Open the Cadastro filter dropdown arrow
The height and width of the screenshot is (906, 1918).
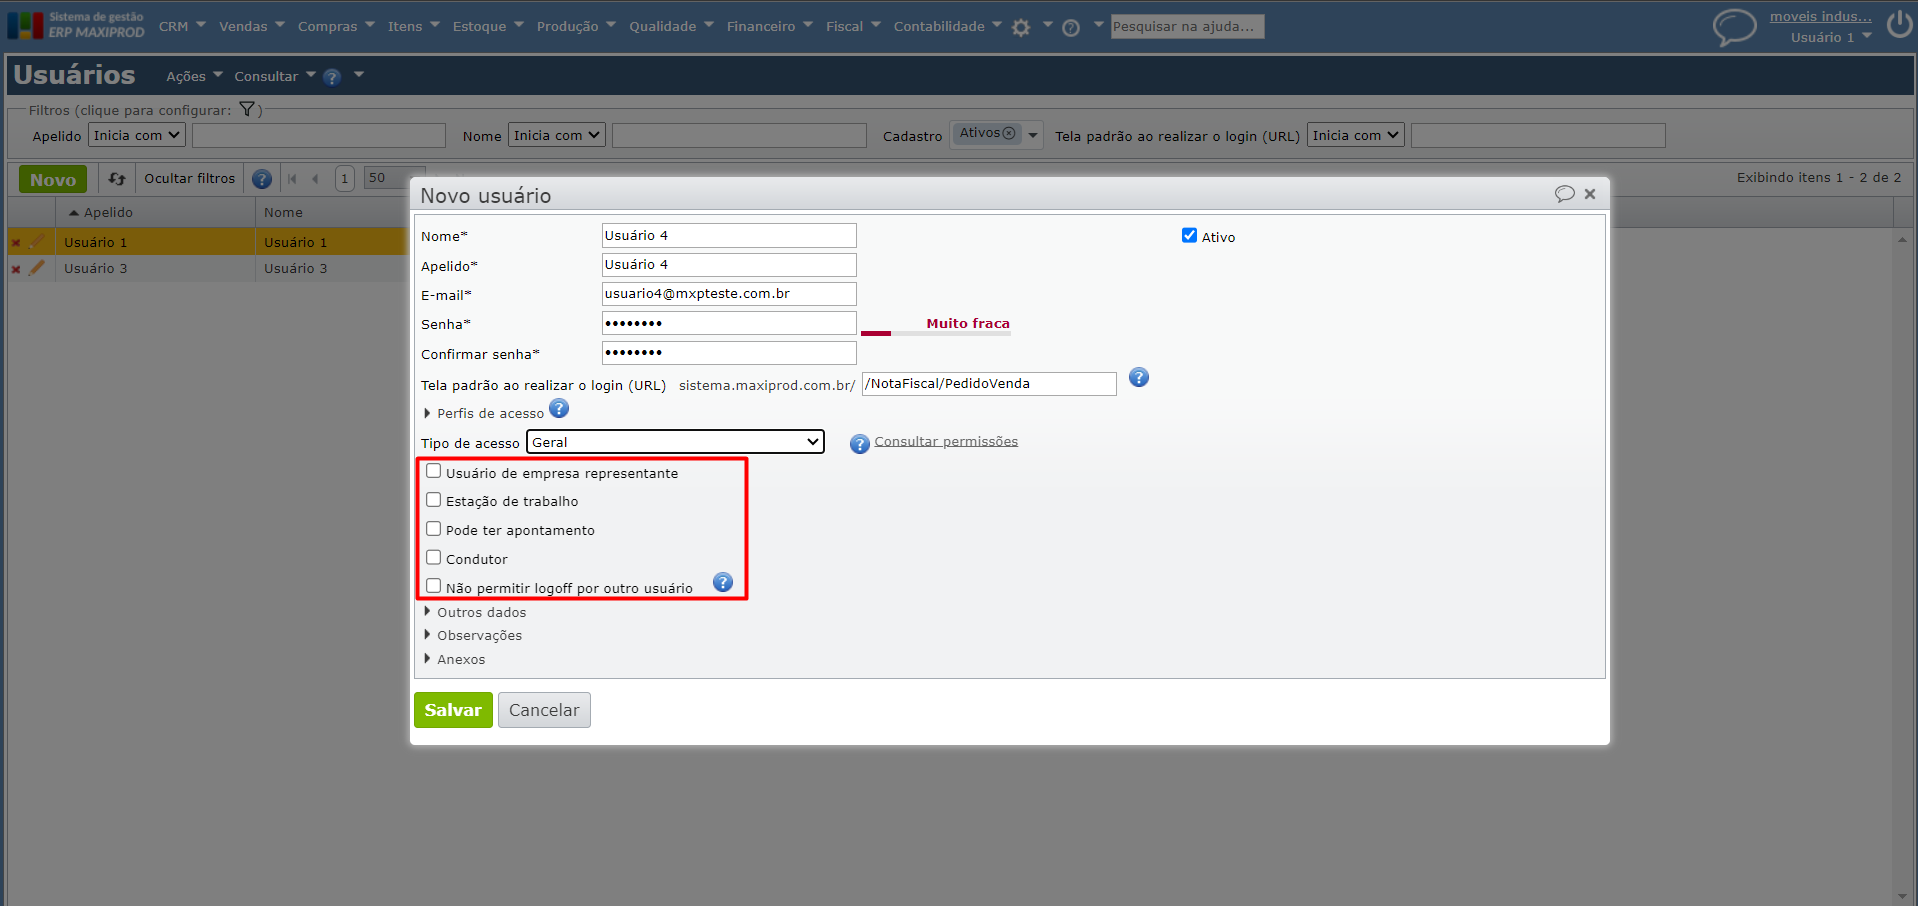1033,135
